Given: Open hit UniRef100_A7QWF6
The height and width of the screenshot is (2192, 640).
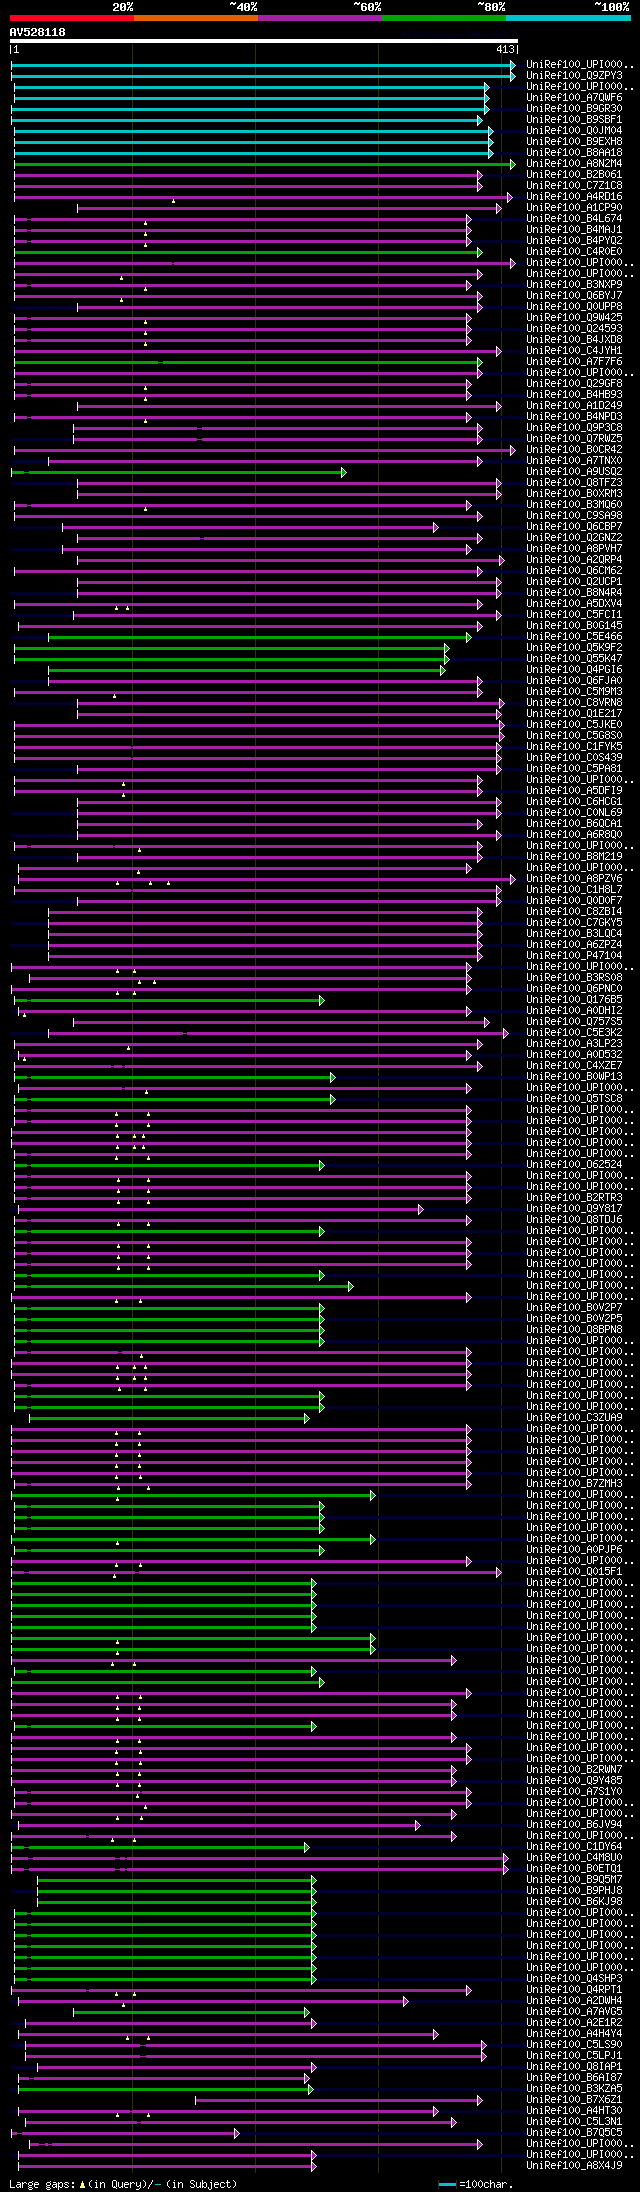Looking at the screenshot, I should [x=574, y=97].
